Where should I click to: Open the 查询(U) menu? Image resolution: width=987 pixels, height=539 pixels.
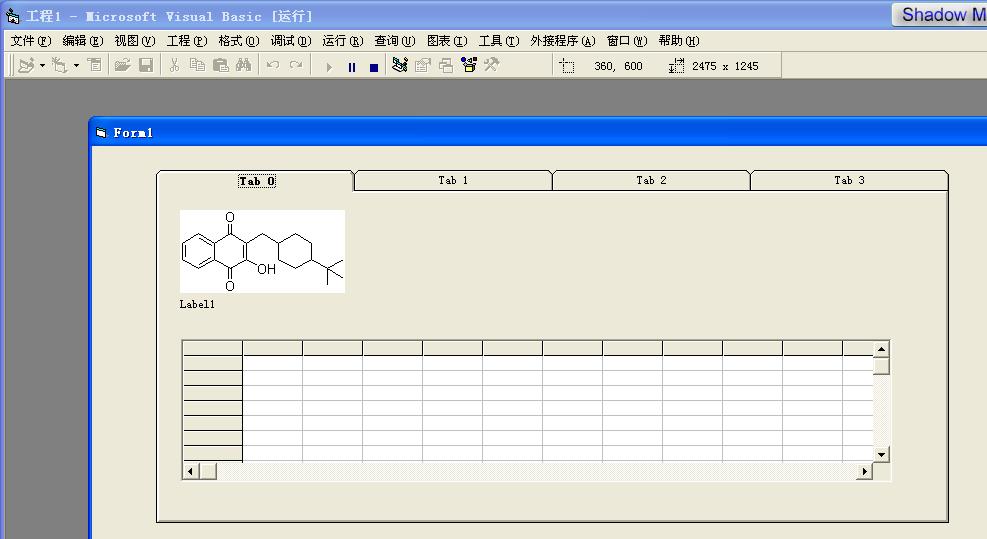point(395,41)
